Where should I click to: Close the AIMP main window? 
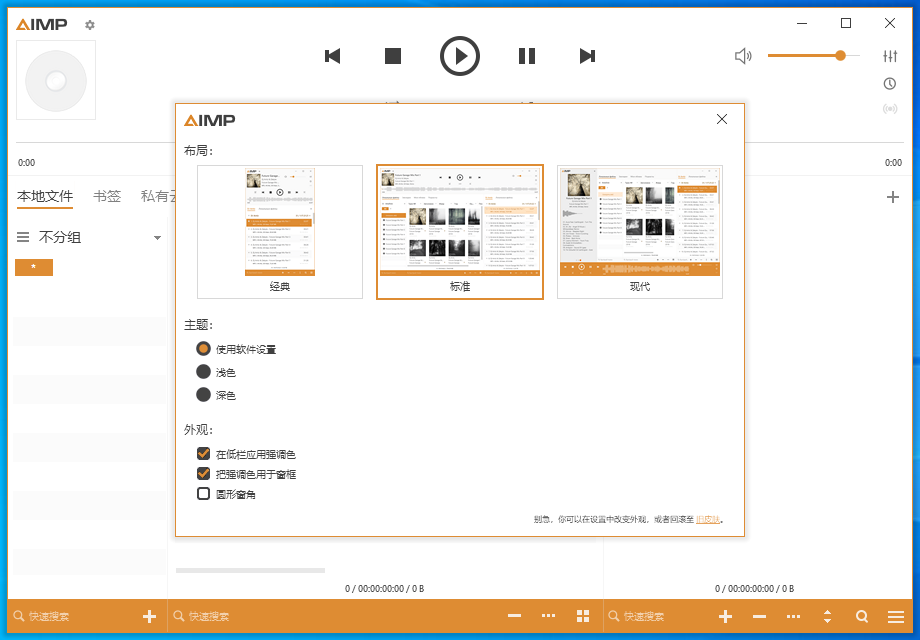click(889, 23)
